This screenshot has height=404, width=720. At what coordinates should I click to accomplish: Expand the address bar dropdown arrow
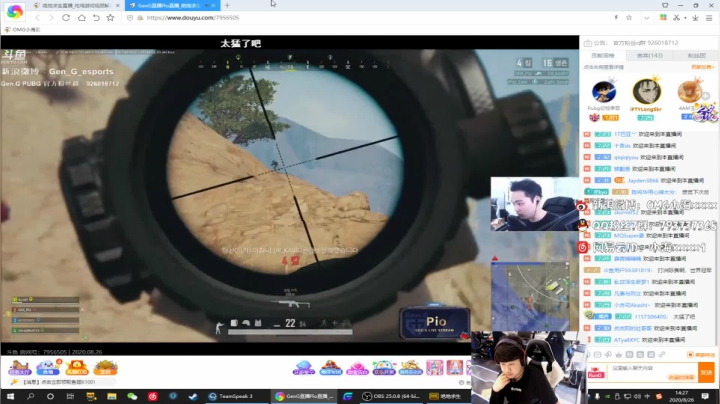pos(647,18)
